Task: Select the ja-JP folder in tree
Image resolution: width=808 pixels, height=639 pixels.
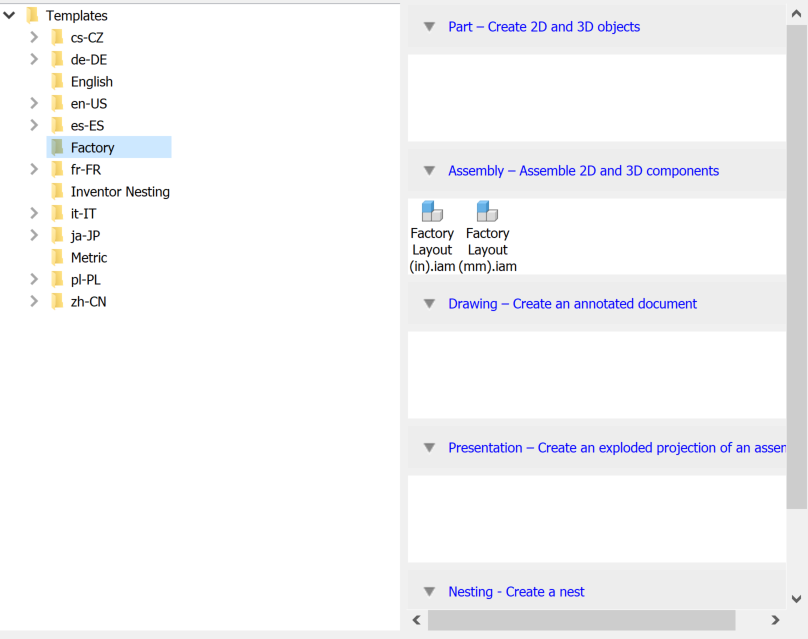Action: click(x=85, y=236)
